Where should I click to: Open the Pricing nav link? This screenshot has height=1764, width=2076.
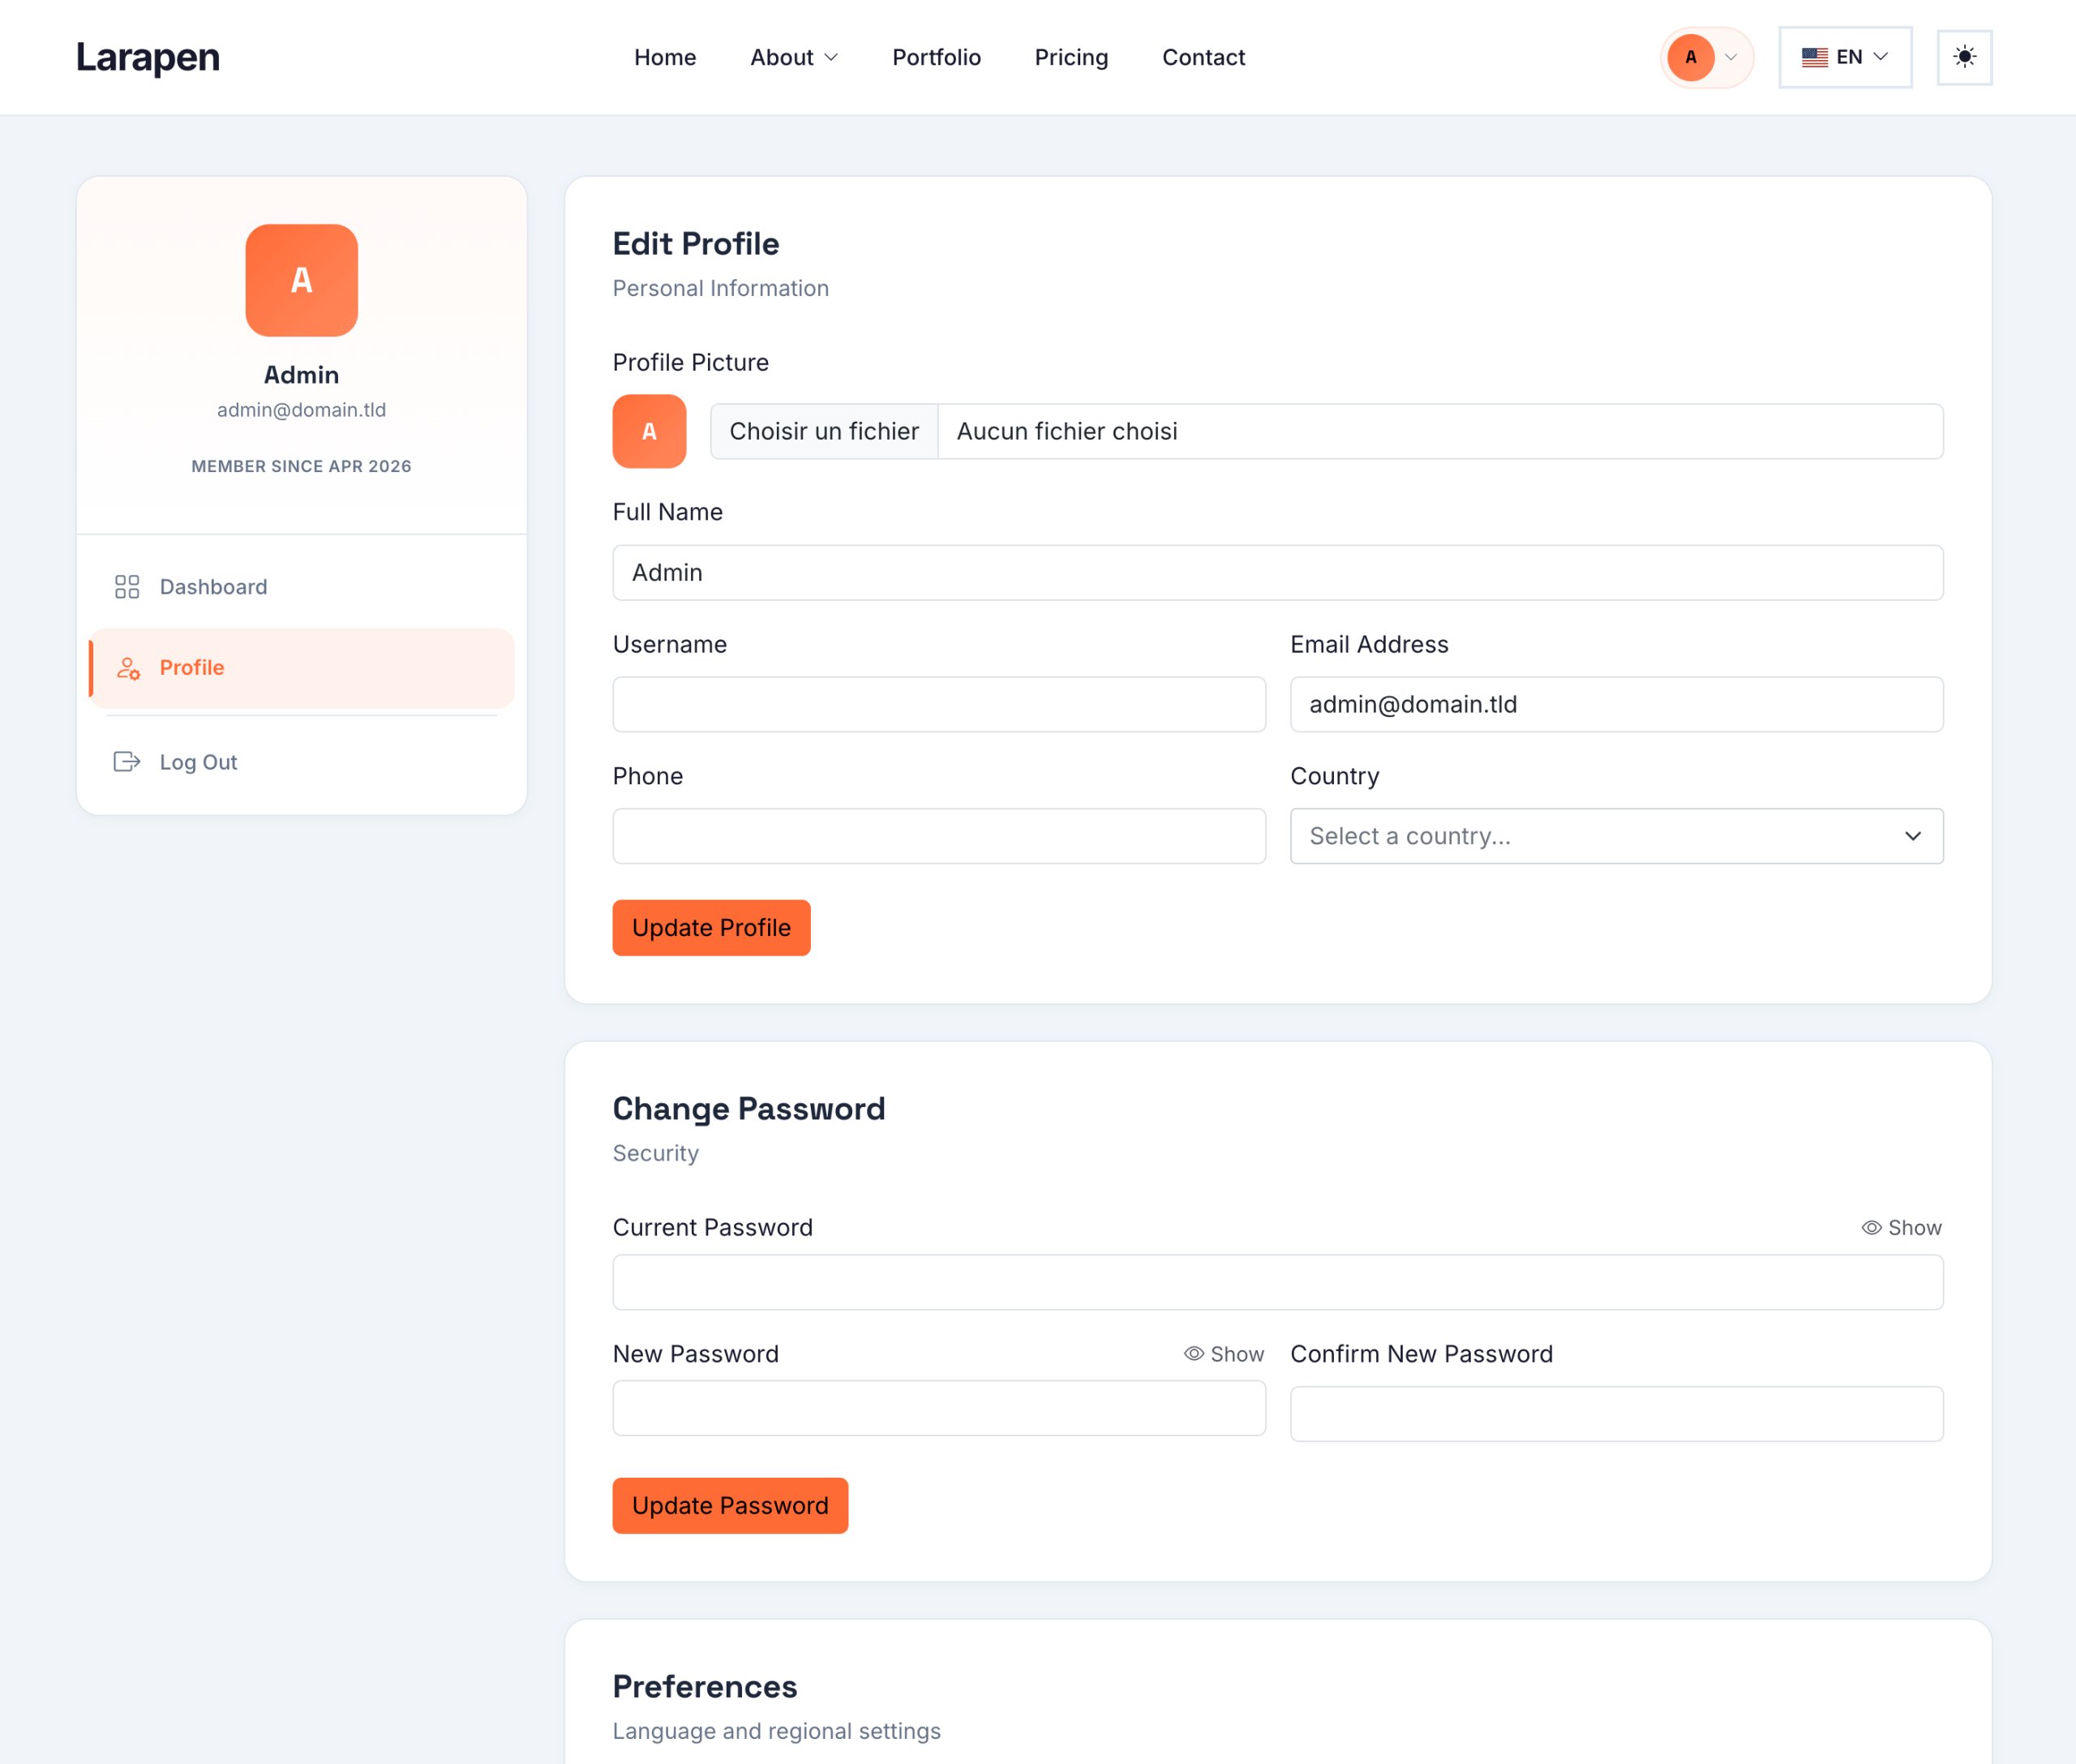click(x=1071, y=57)
